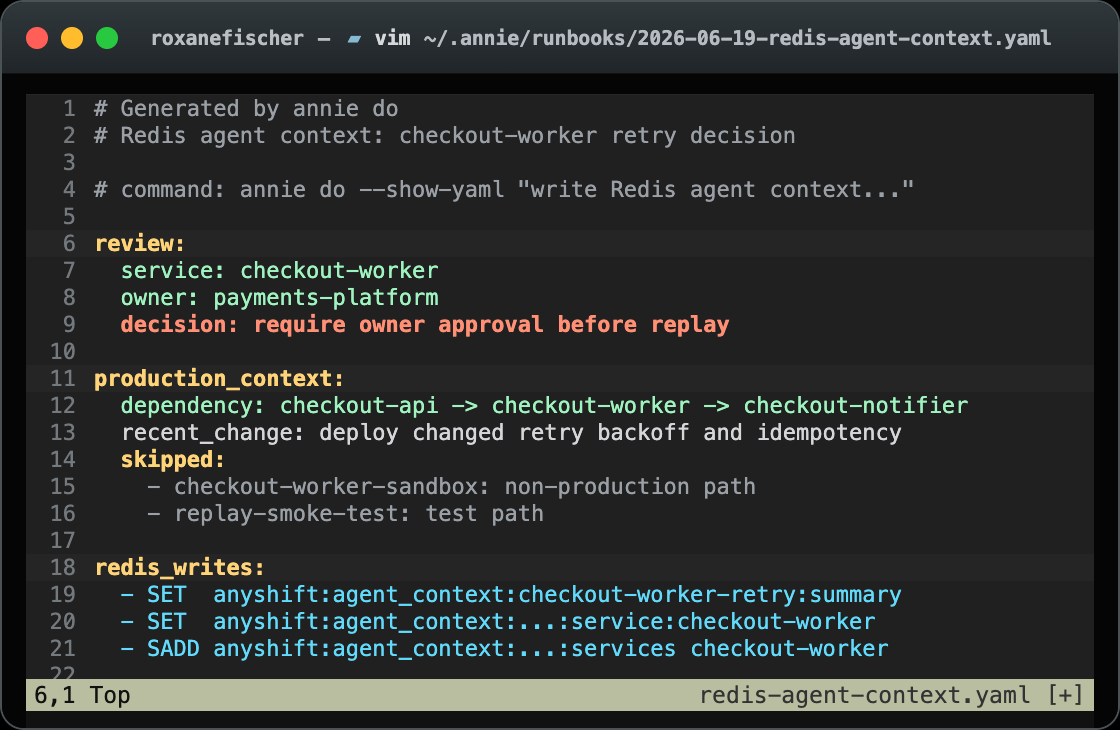Click the 'recent_change: deploy changed retry backoff' line

tap(511, 433)
